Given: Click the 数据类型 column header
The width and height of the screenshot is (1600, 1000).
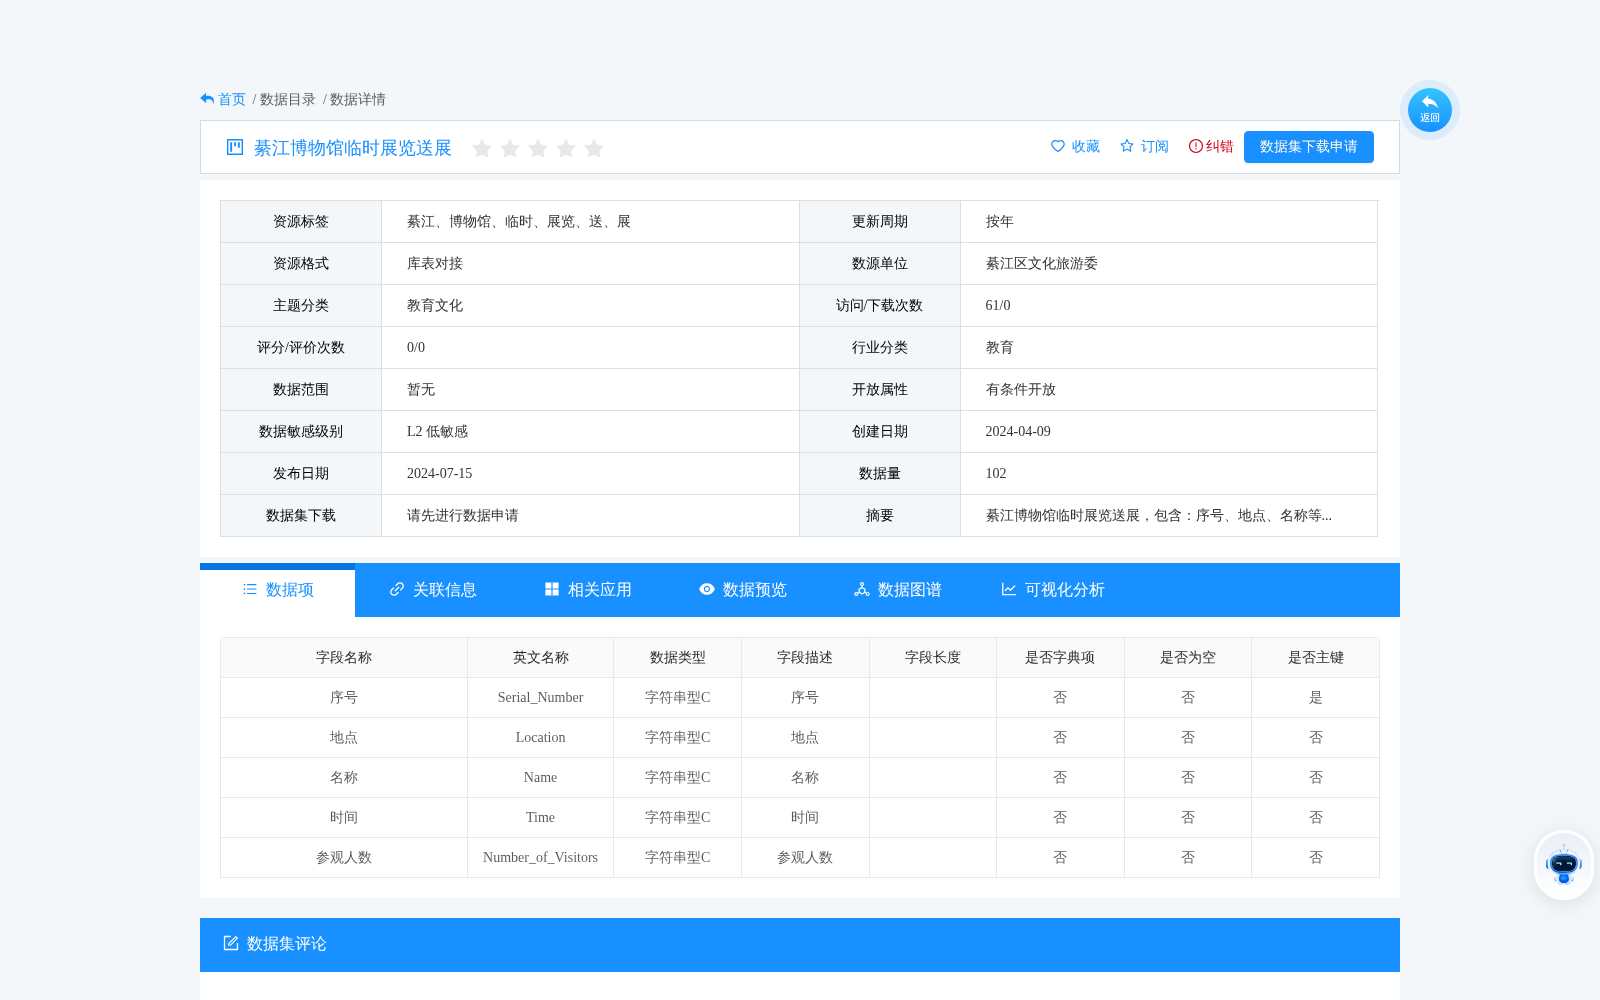Looking at the screenshot, I should (x=677, y=657).
